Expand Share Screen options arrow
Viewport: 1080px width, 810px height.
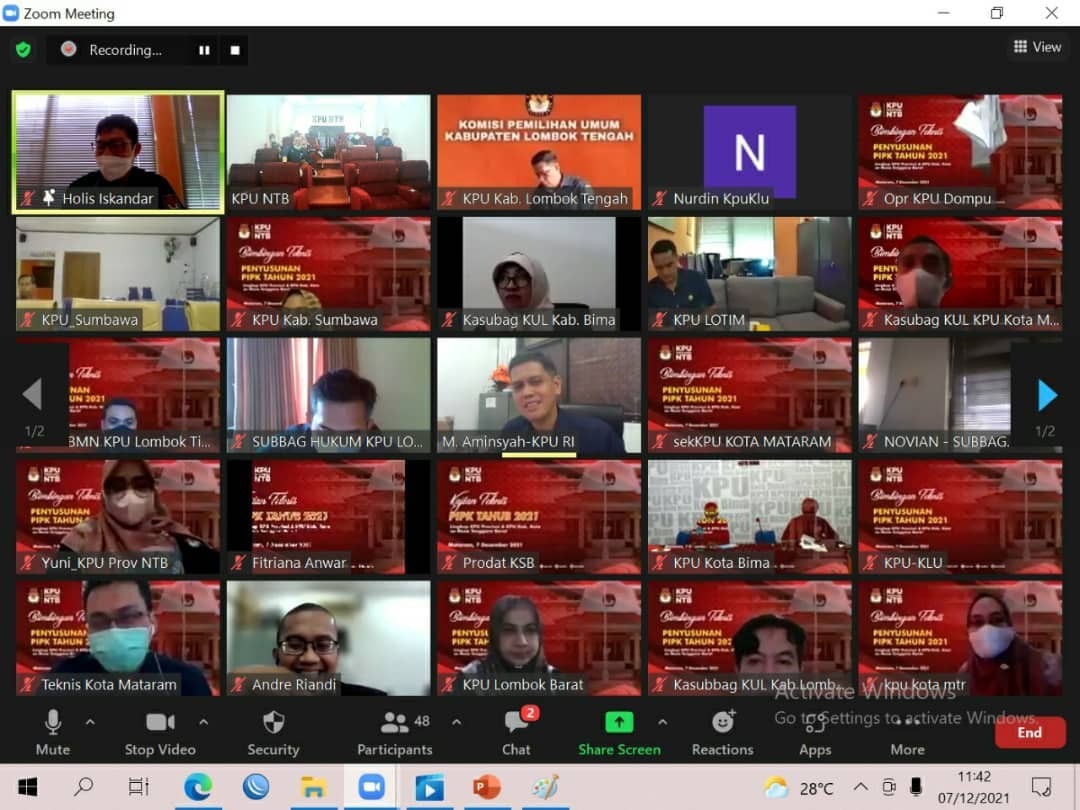662,721
